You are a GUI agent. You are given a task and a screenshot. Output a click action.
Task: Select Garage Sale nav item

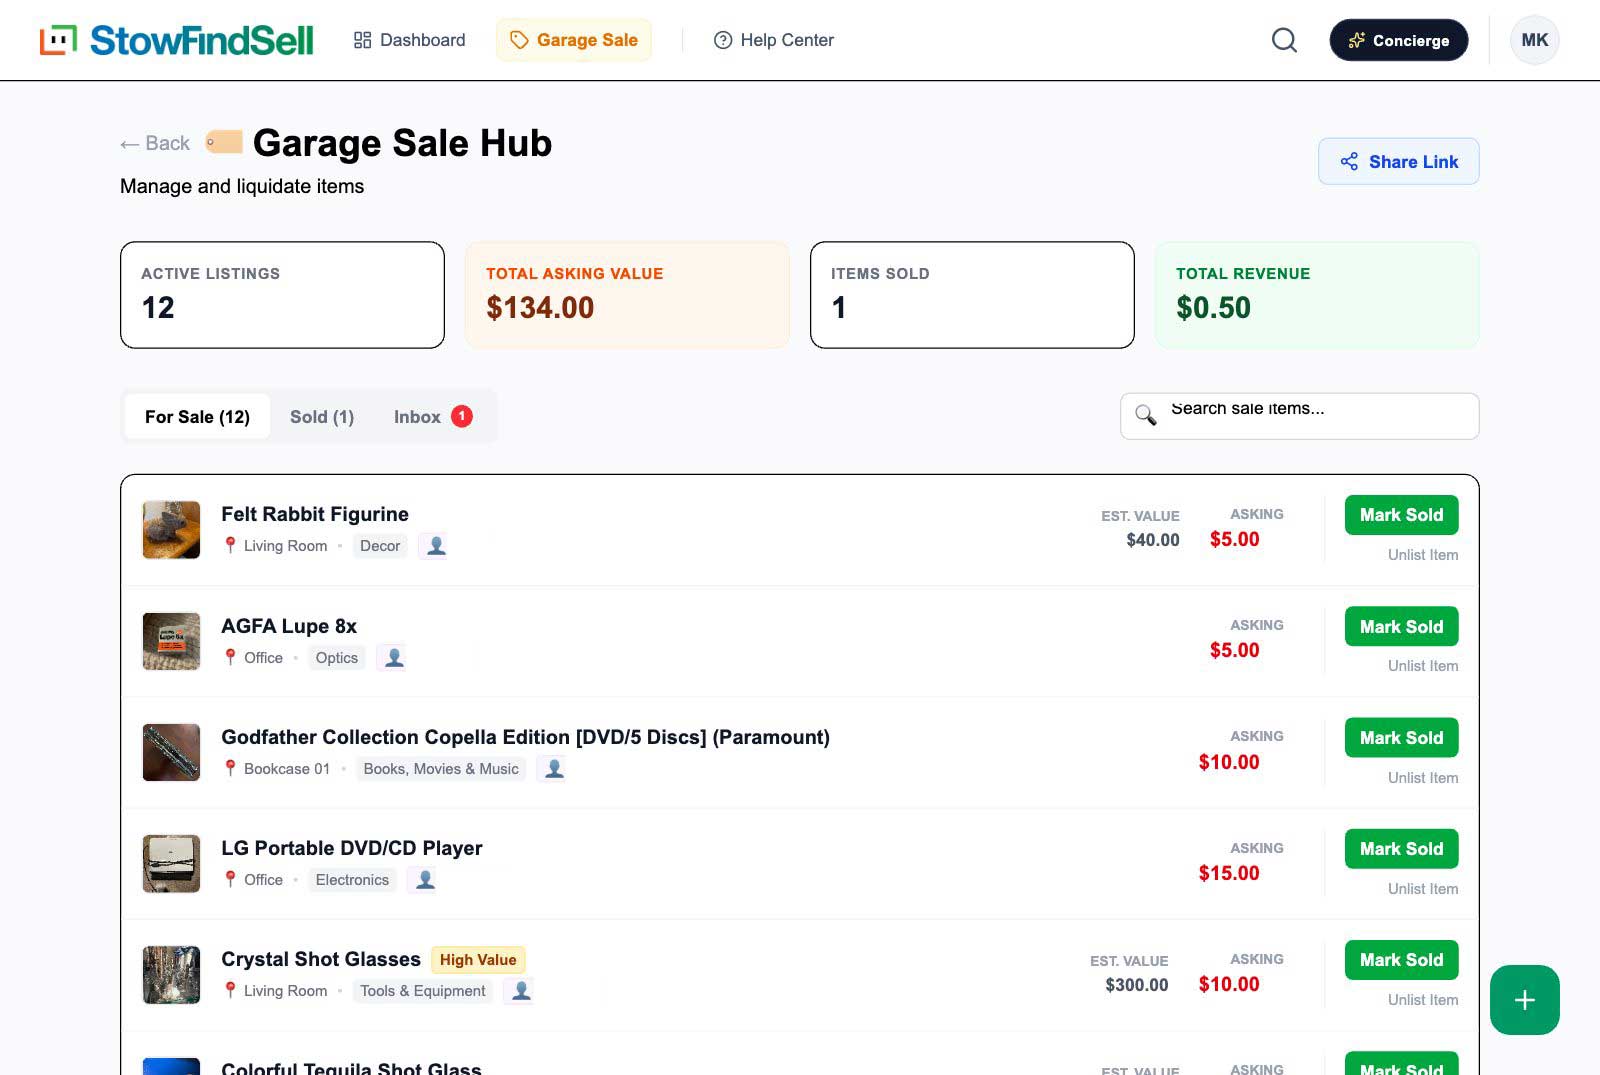pos(574,40)
